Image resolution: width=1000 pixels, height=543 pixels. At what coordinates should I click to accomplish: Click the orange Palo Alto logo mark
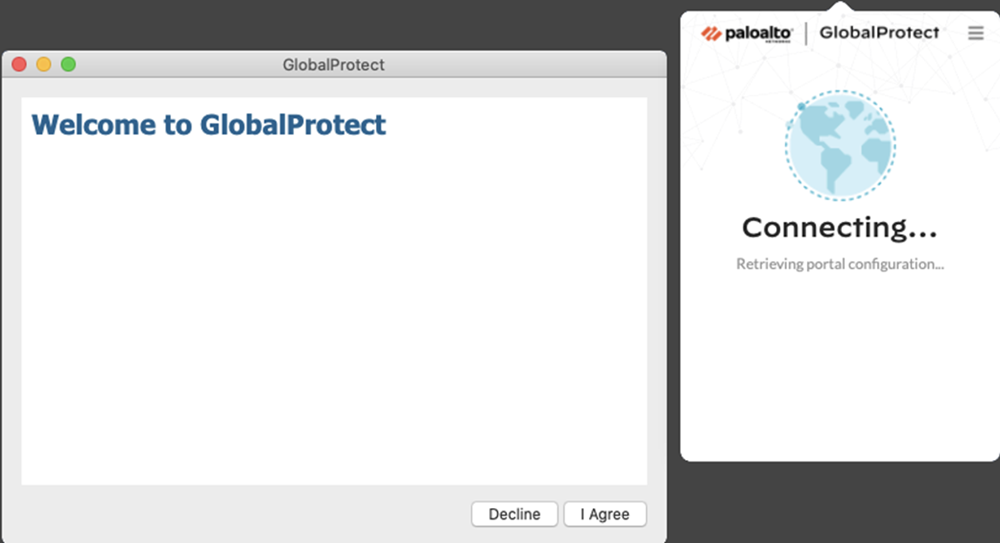[x=711, y=33]
